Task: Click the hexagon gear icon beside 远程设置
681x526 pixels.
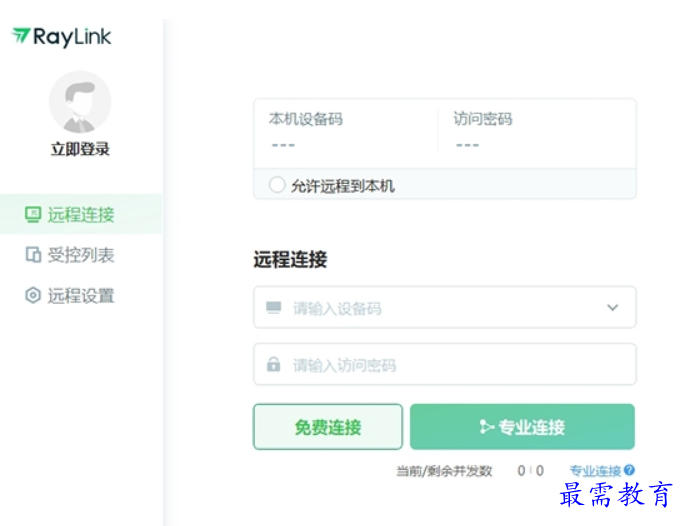Action: pyautogui.click(x=33, y=295)
